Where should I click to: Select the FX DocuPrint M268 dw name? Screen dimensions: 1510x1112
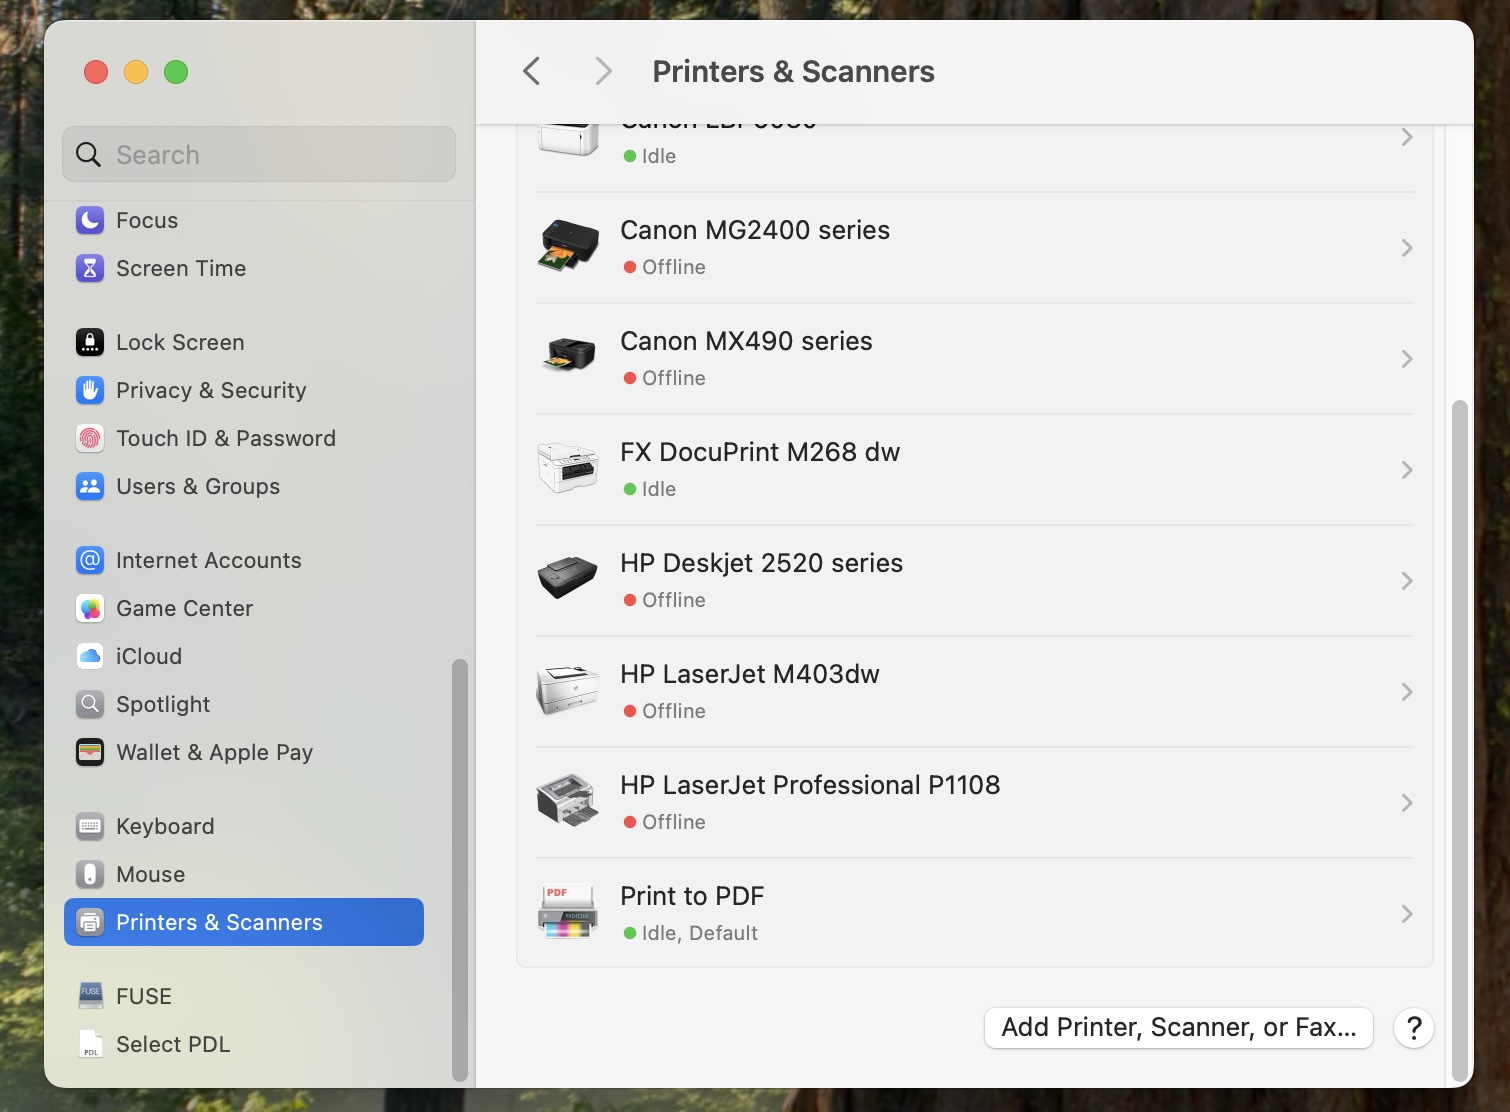pyautogui.click(x=760, y=452)
